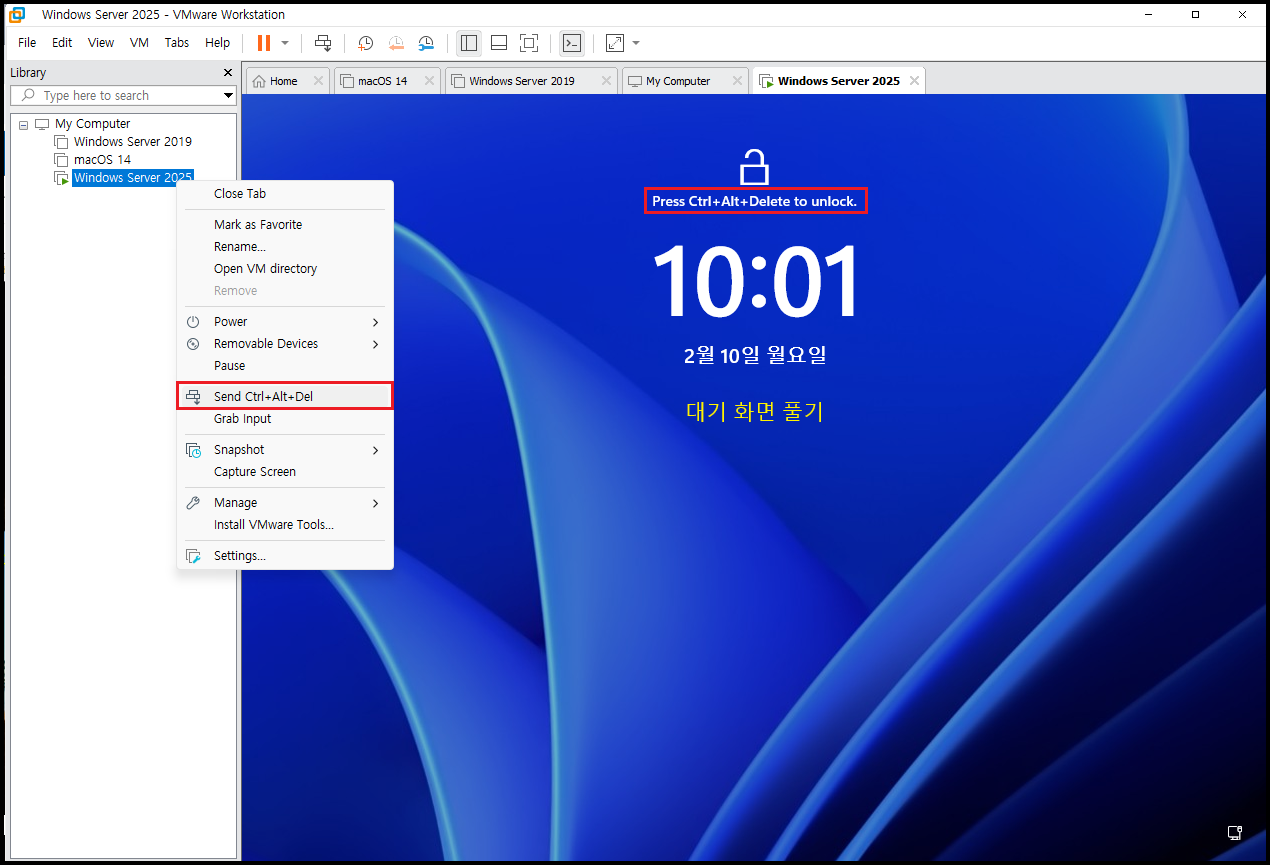Click the full screen mode toolbar icon

pos(529,43)
